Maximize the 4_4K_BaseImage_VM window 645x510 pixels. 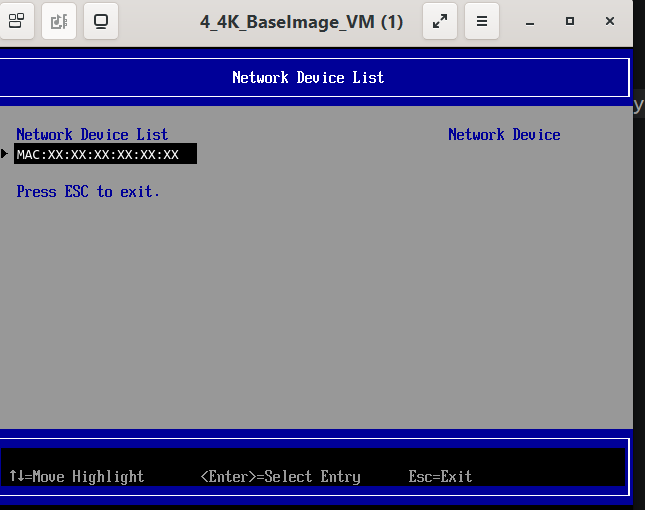pos(570,21)
